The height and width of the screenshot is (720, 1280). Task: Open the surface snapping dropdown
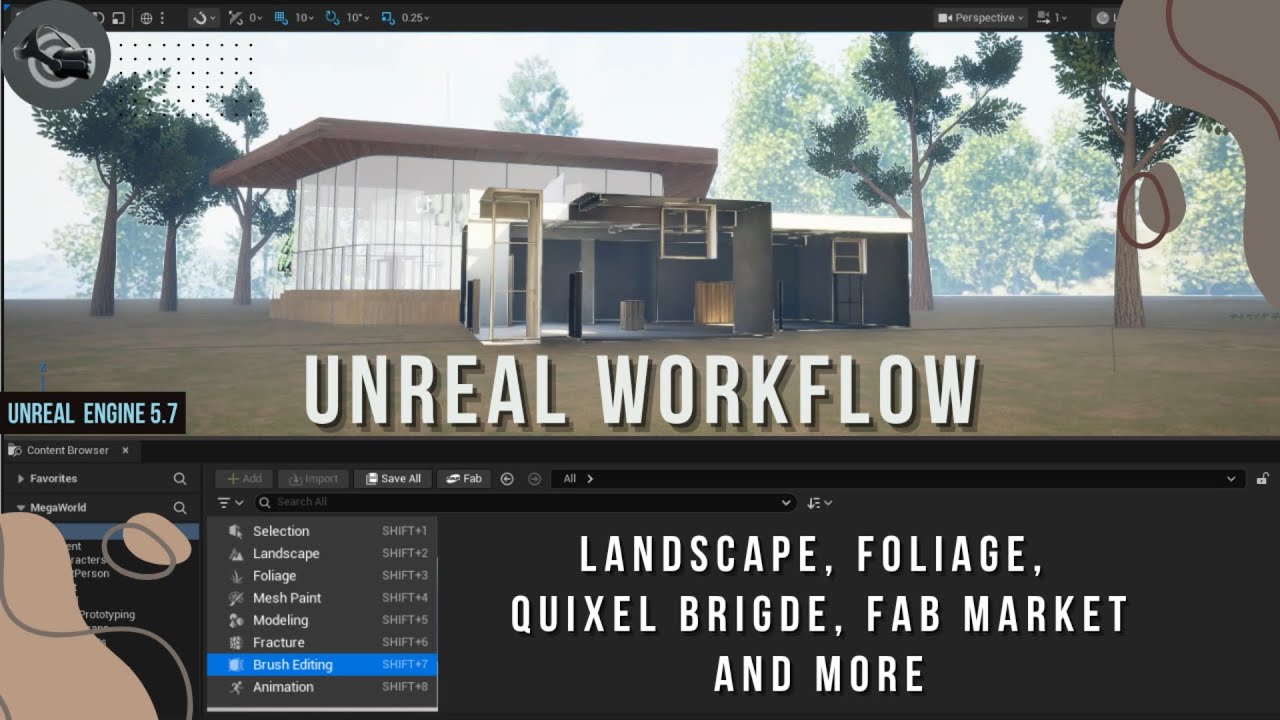tap(203, 18)
